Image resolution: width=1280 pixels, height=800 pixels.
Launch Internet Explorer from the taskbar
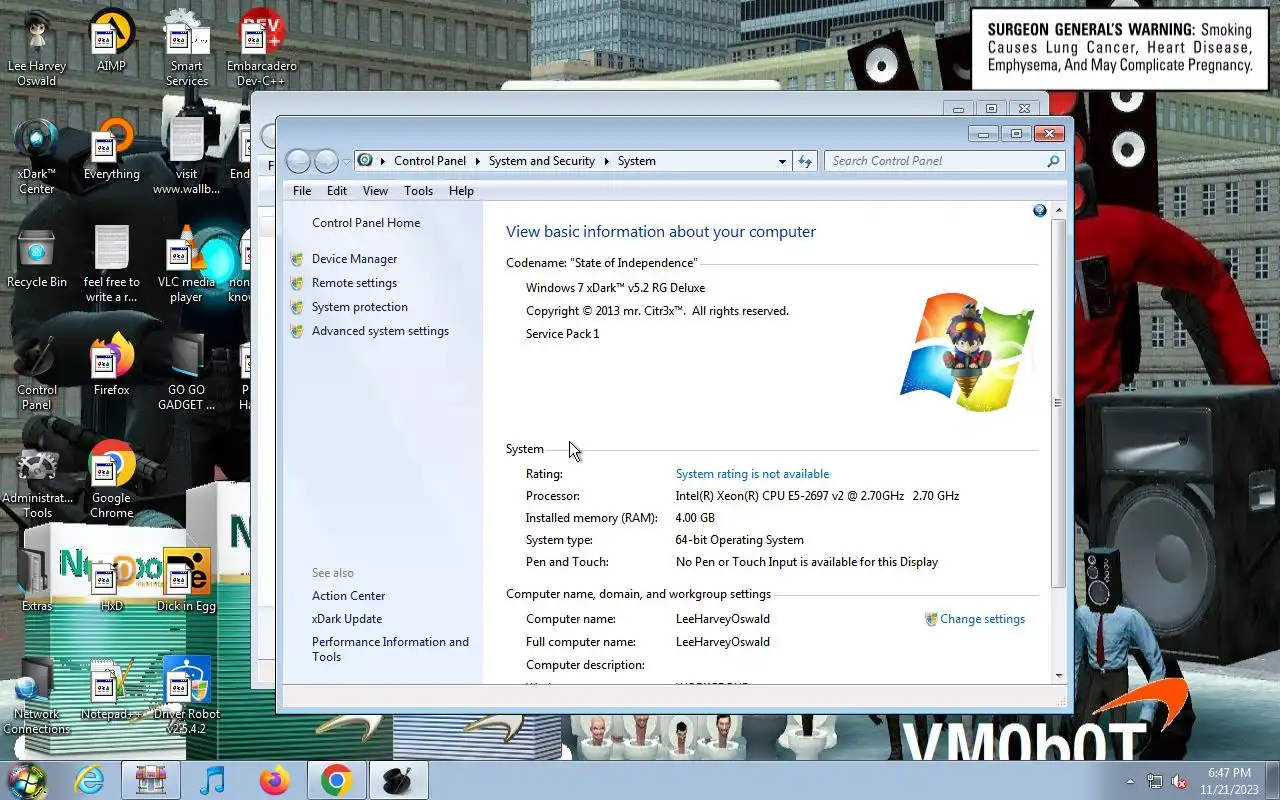pyautogui.click(x=90, y=780)
